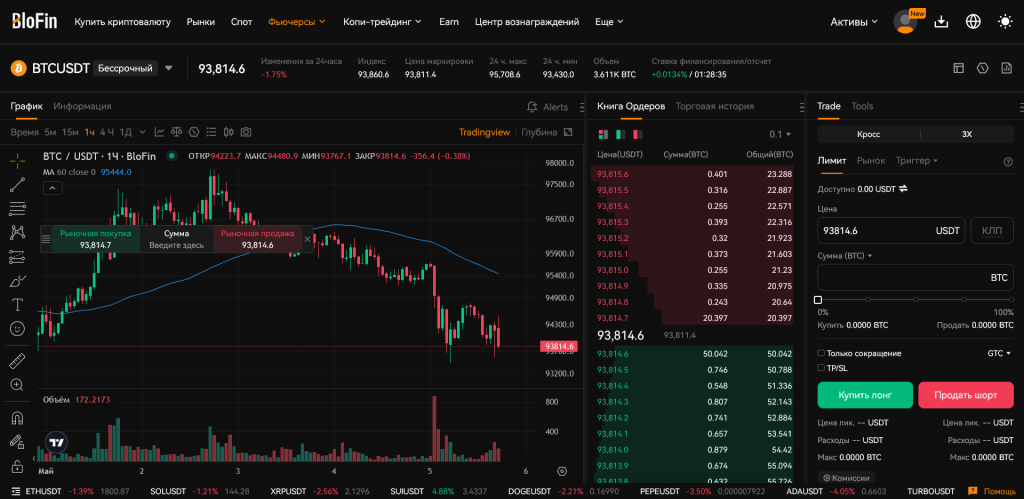The image size is (1024, 499).
Task: Expand the Фьючерсы menu
Action: (296, 22)
